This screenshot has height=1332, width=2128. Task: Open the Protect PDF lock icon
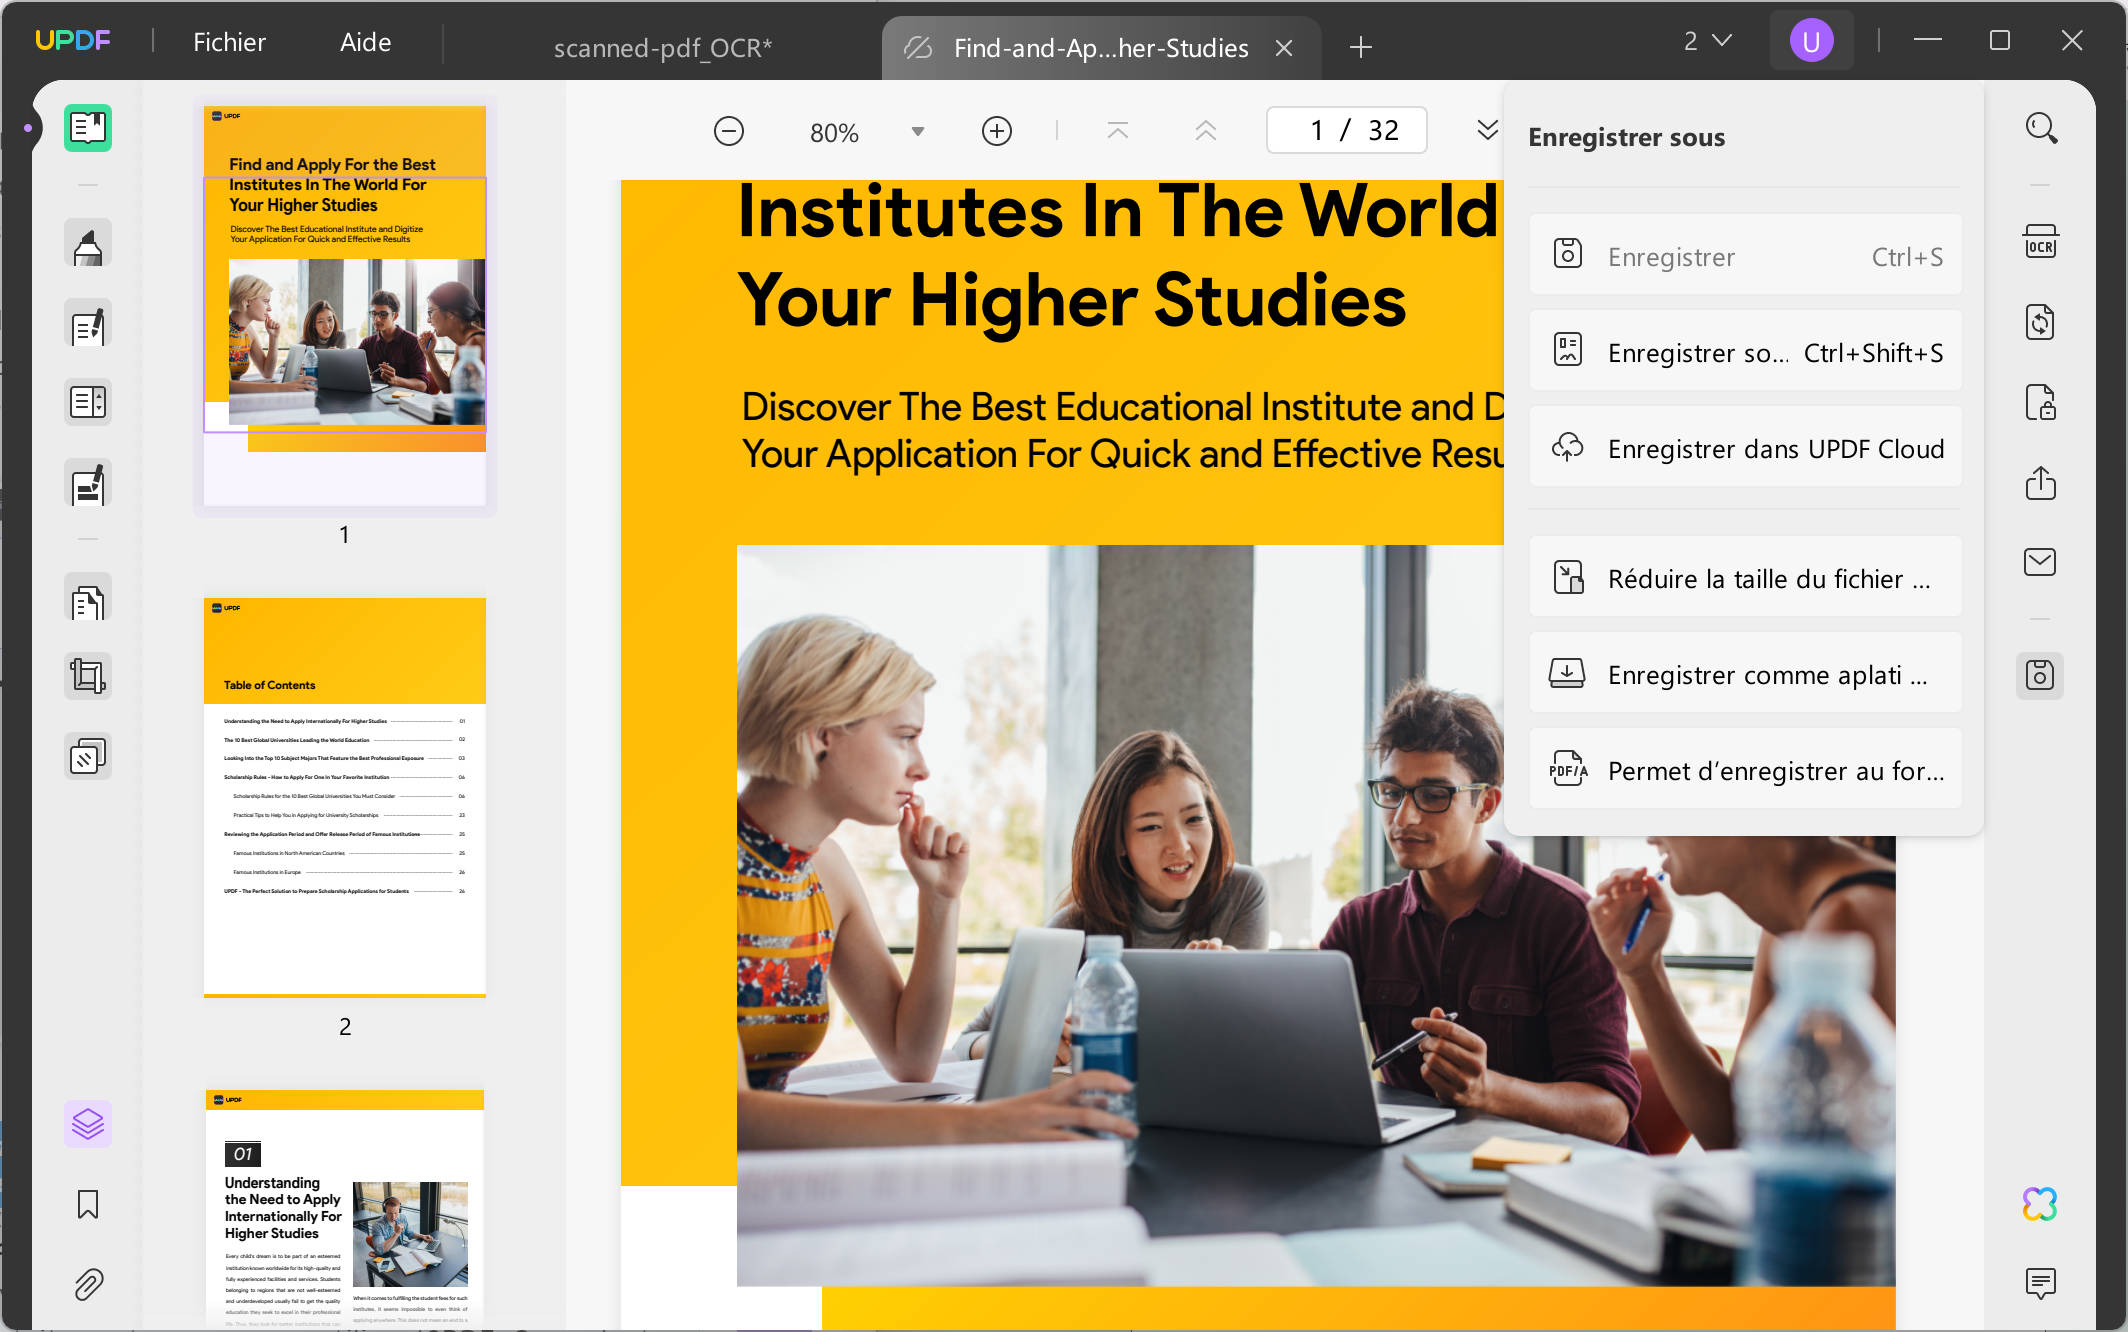[2040, 403]
